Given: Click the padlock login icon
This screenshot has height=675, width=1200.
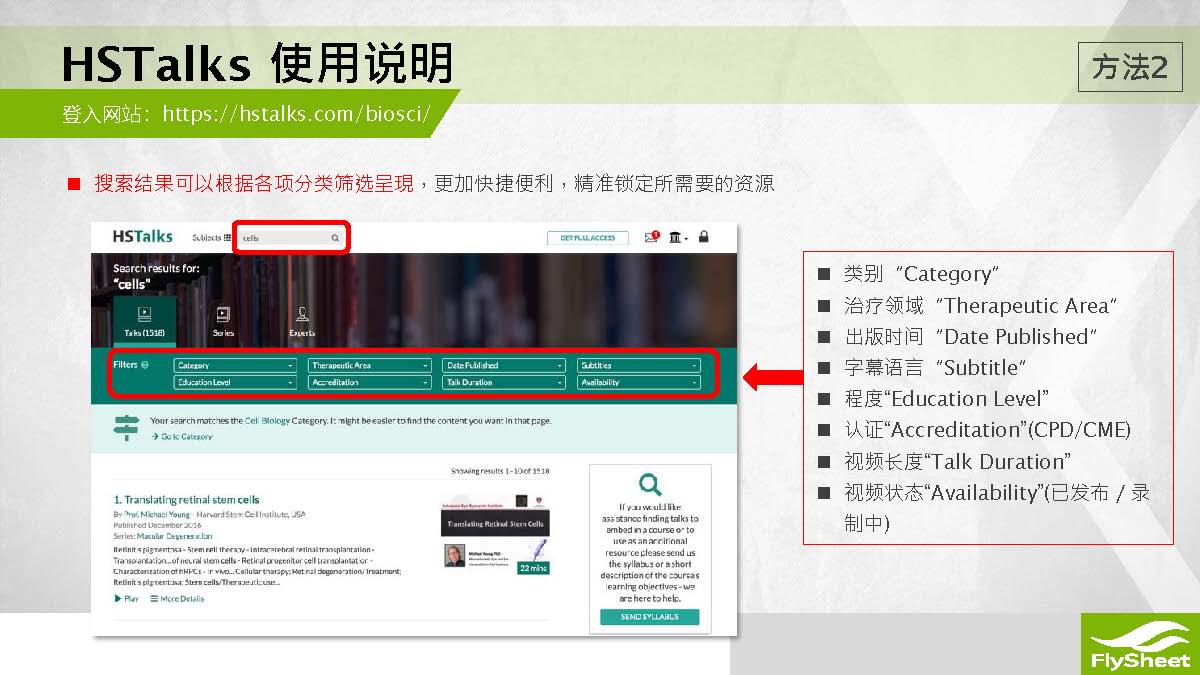Looking at the screenshot, I should tap(704, 237).
